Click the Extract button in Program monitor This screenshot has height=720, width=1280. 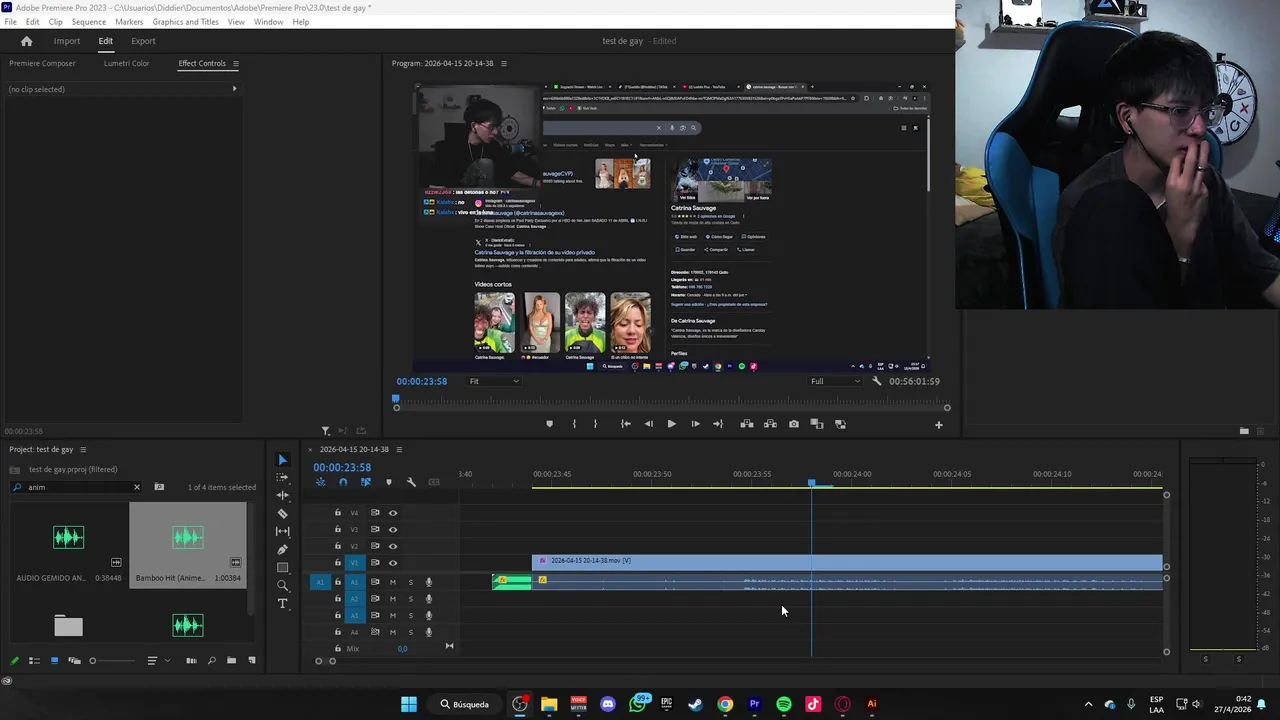pyautogui.click(x=770, y=424)
